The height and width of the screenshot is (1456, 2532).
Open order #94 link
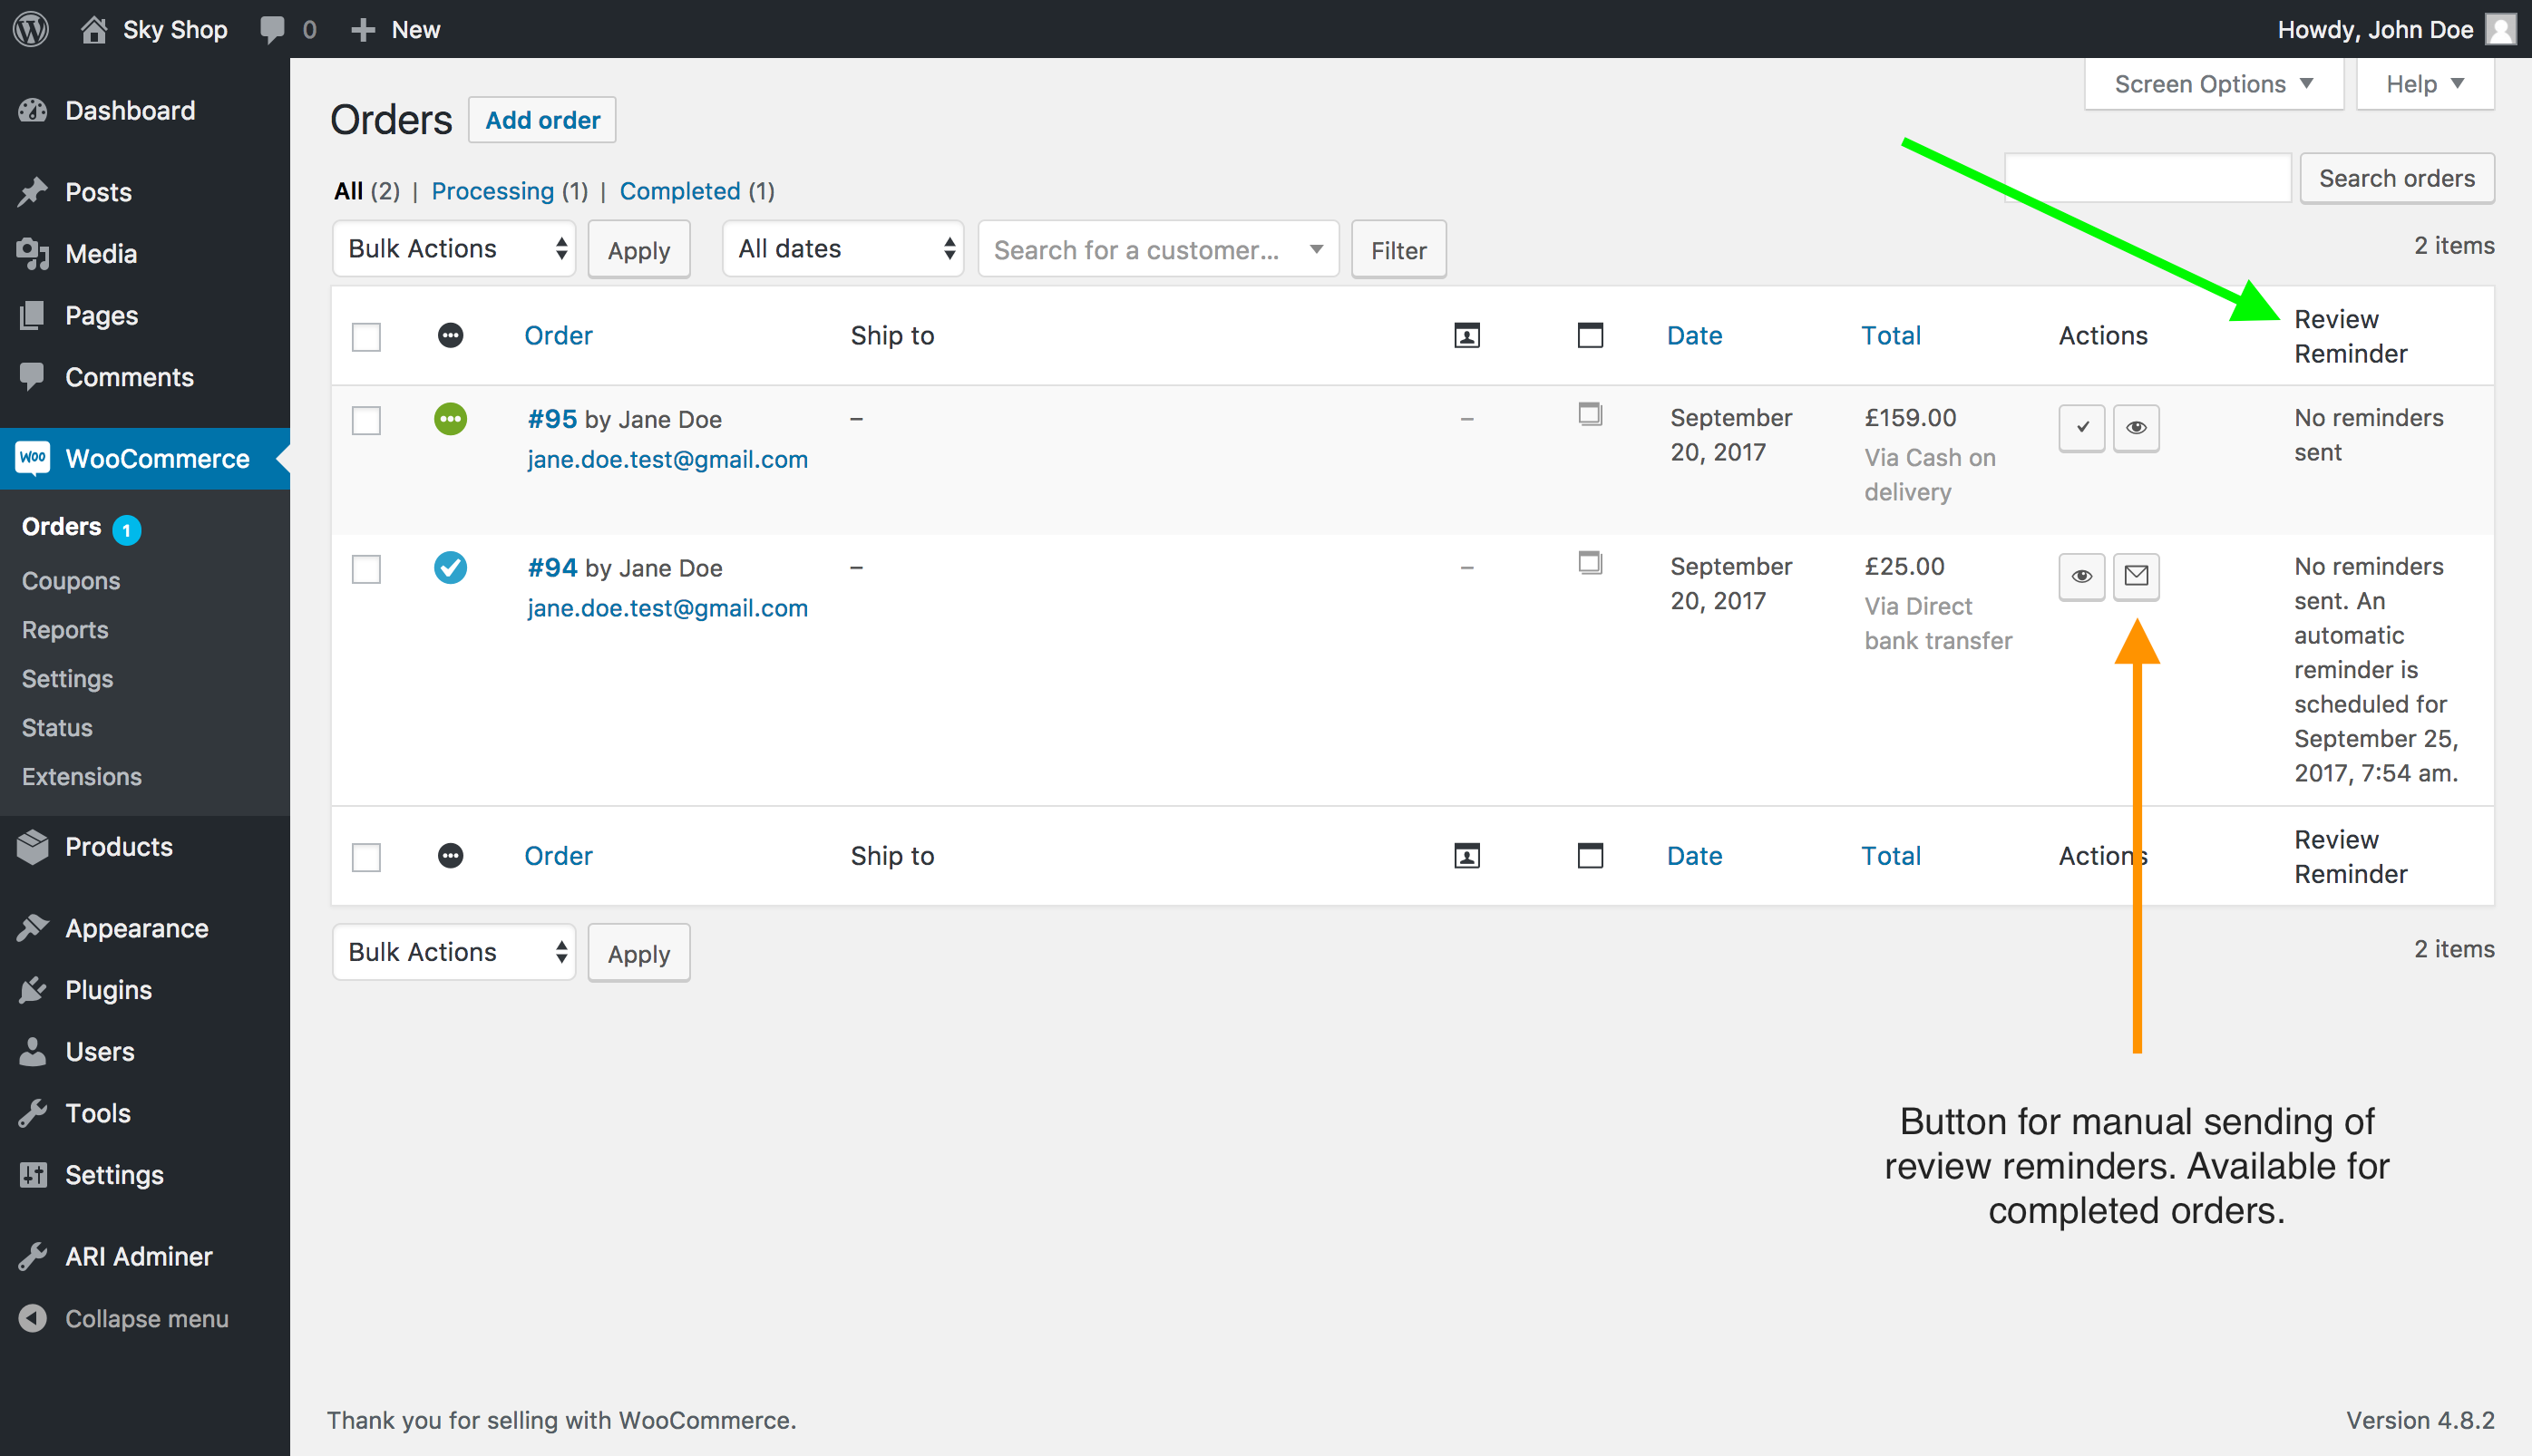[552, 567]
